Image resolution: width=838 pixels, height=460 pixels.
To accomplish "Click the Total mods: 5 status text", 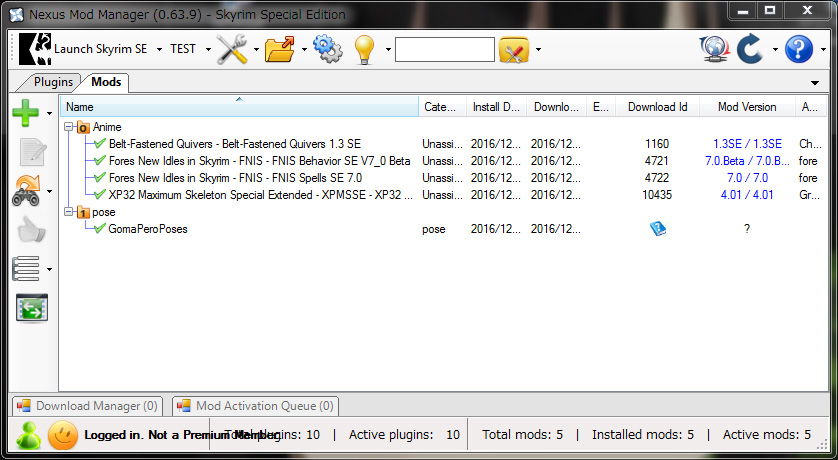I will (x=523, y=435).
